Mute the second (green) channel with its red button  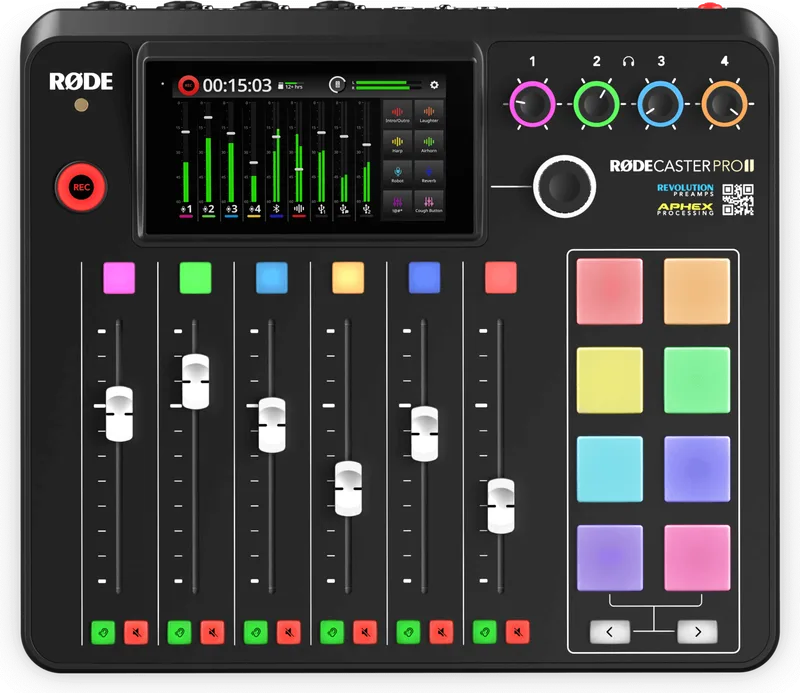click(x=212, y=633)
